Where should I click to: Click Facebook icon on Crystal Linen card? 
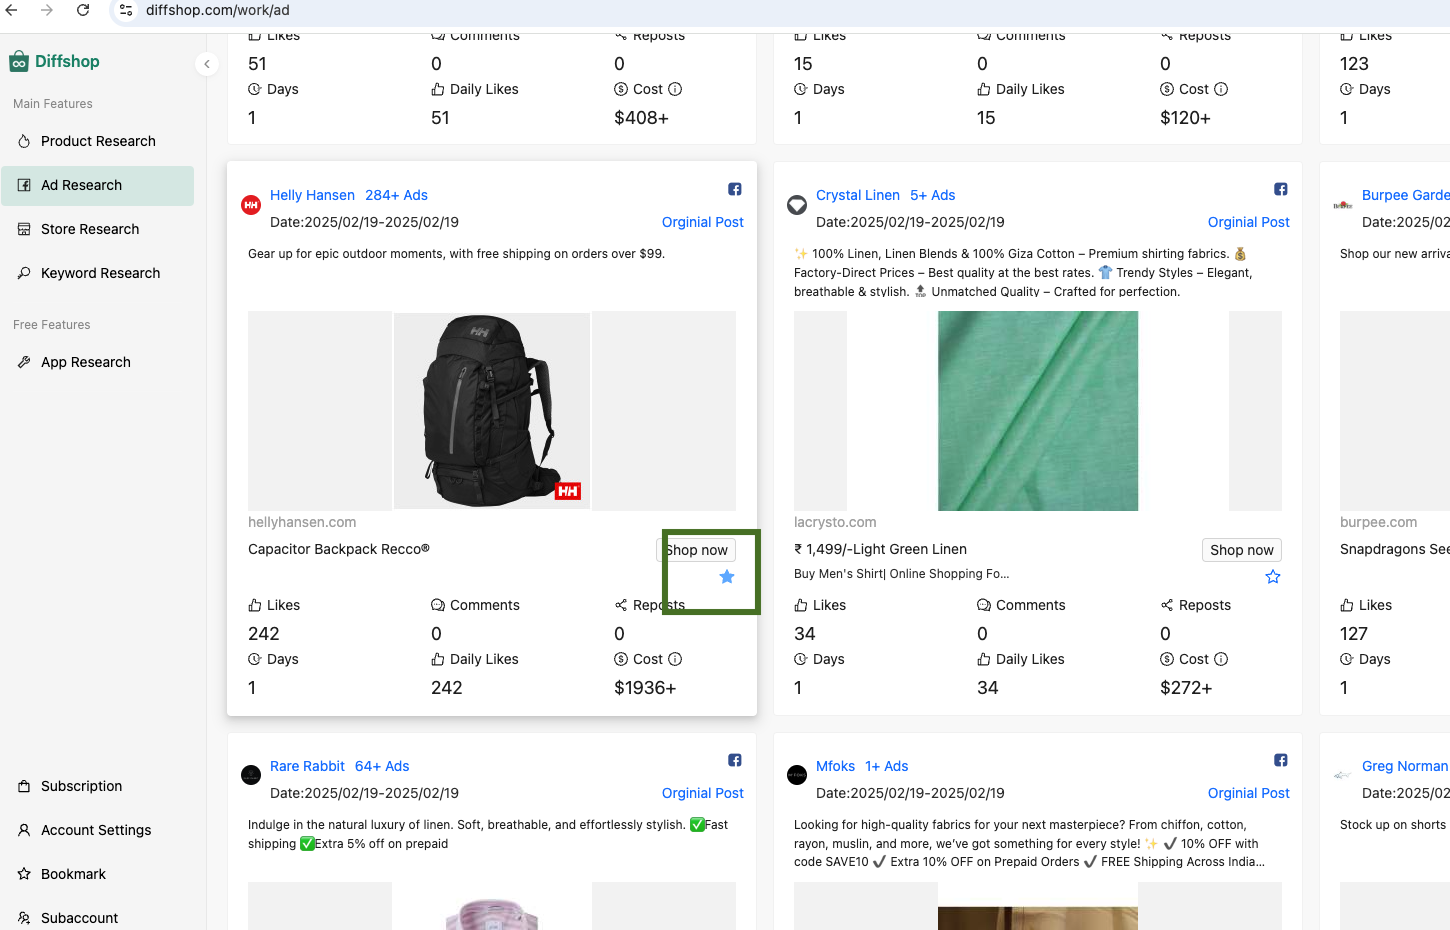point(1281,189)
